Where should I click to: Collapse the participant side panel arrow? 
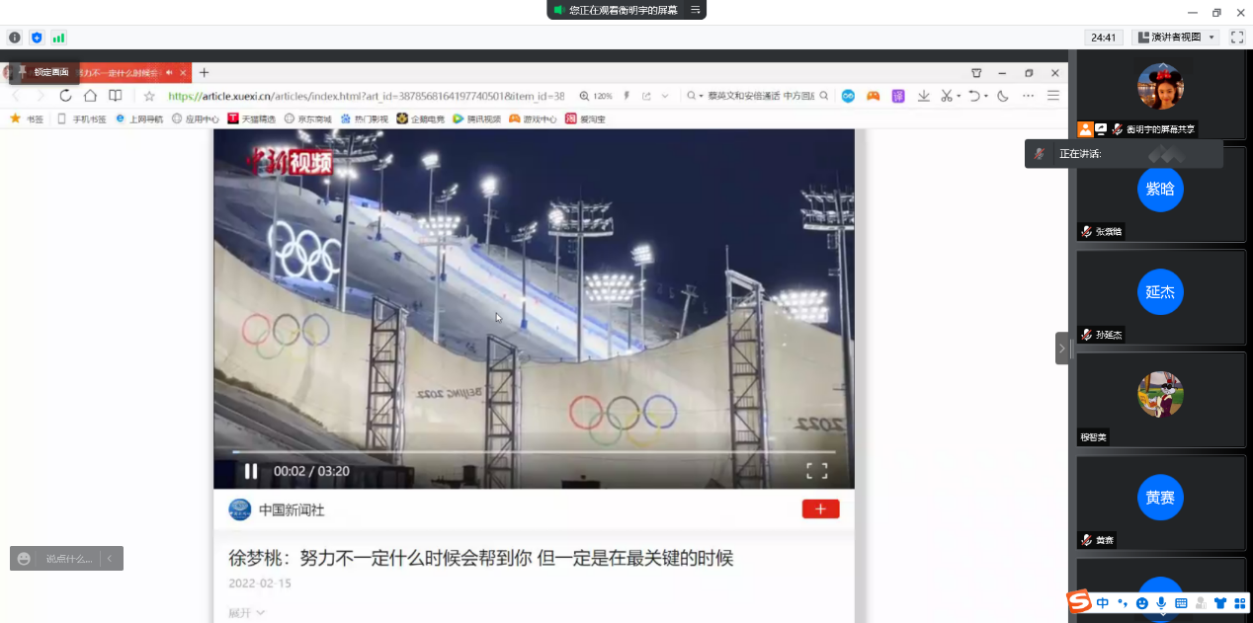1061,348
